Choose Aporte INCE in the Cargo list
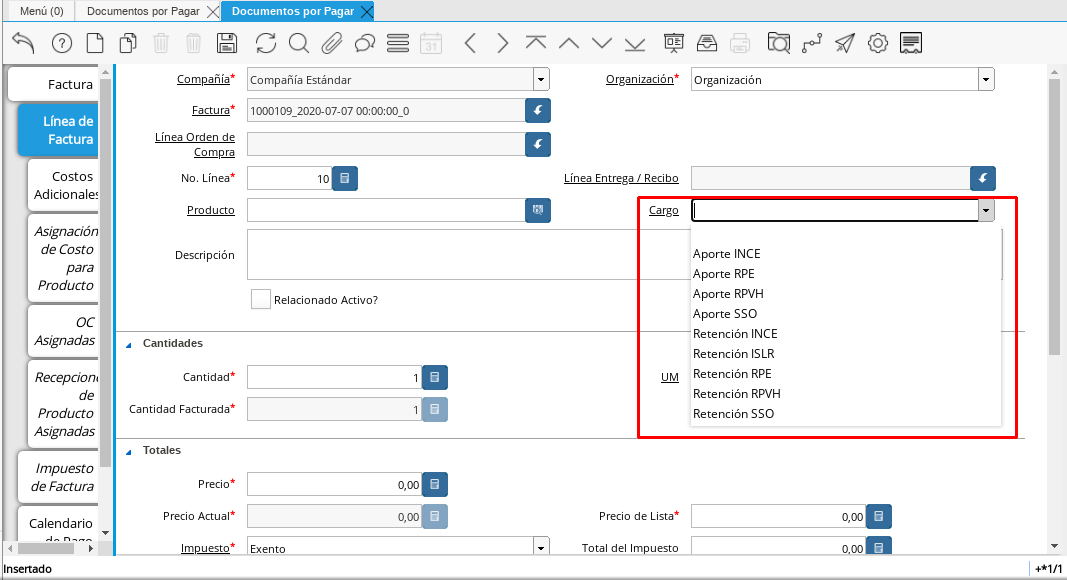 pyautogui.click(x=726, y=254)
